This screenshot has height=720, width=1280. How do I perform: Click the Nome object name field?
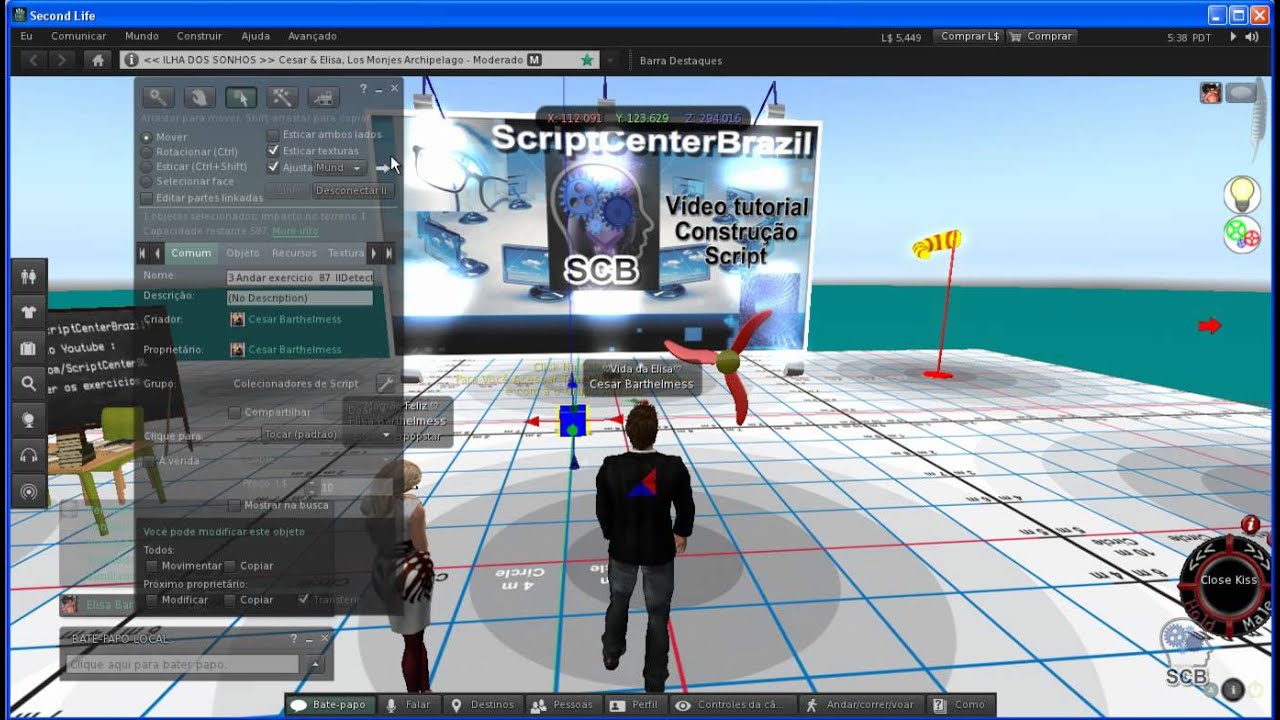(x=300, y=277)
